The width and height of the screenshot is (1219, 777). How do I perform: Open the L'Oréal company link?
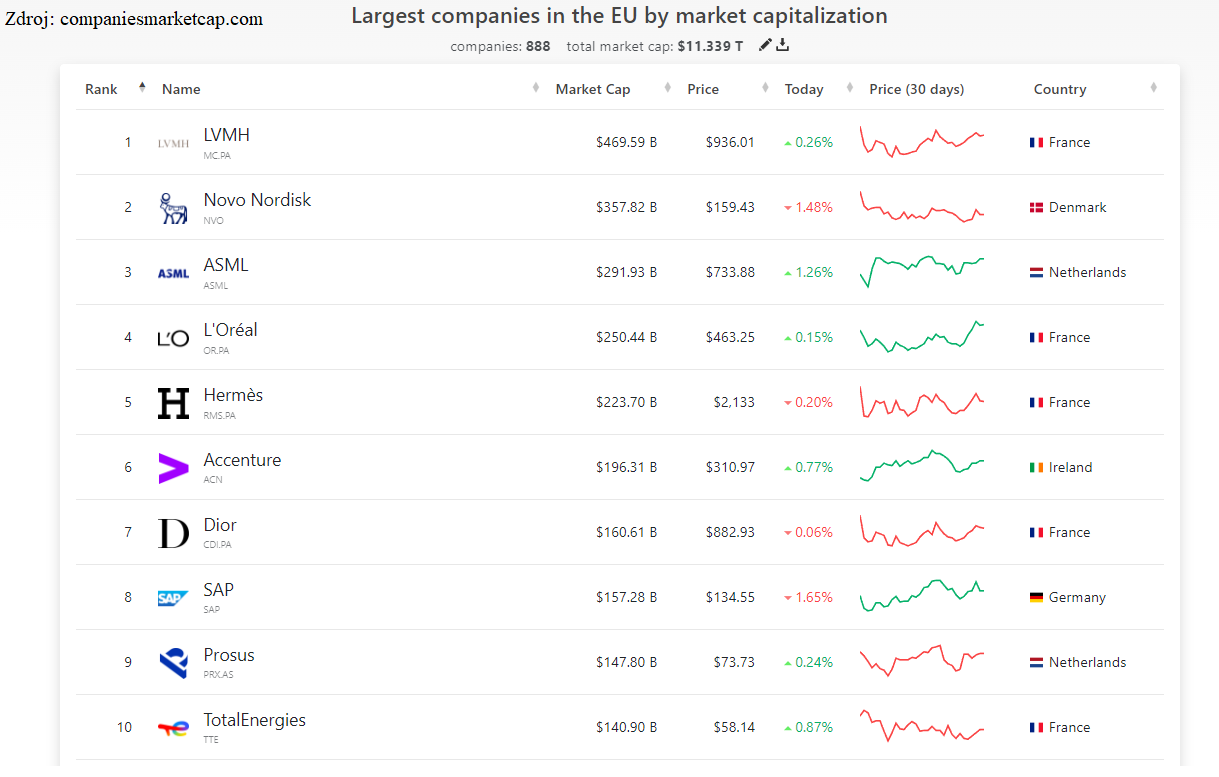tap(230, 330)
